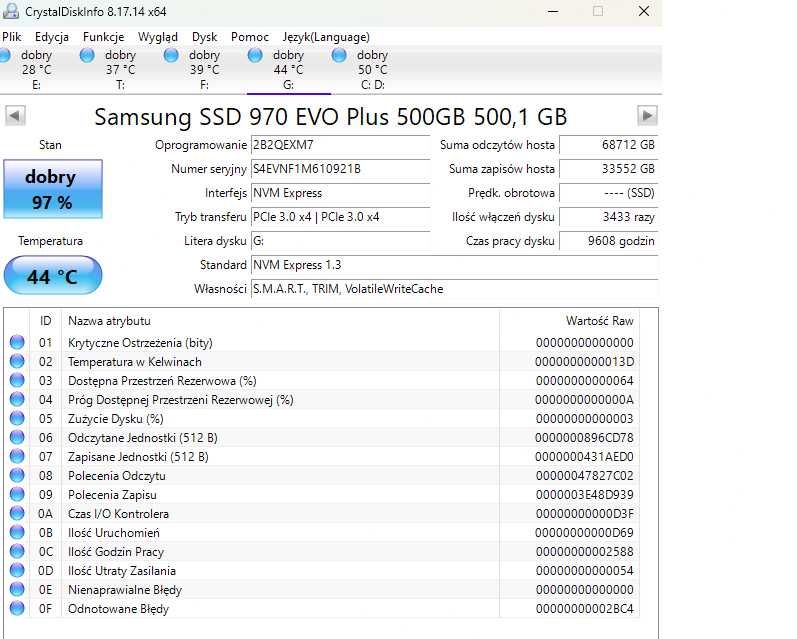Select the Temperatura w Kelwinach row name

pyautogui.click(x=135, y=361)
